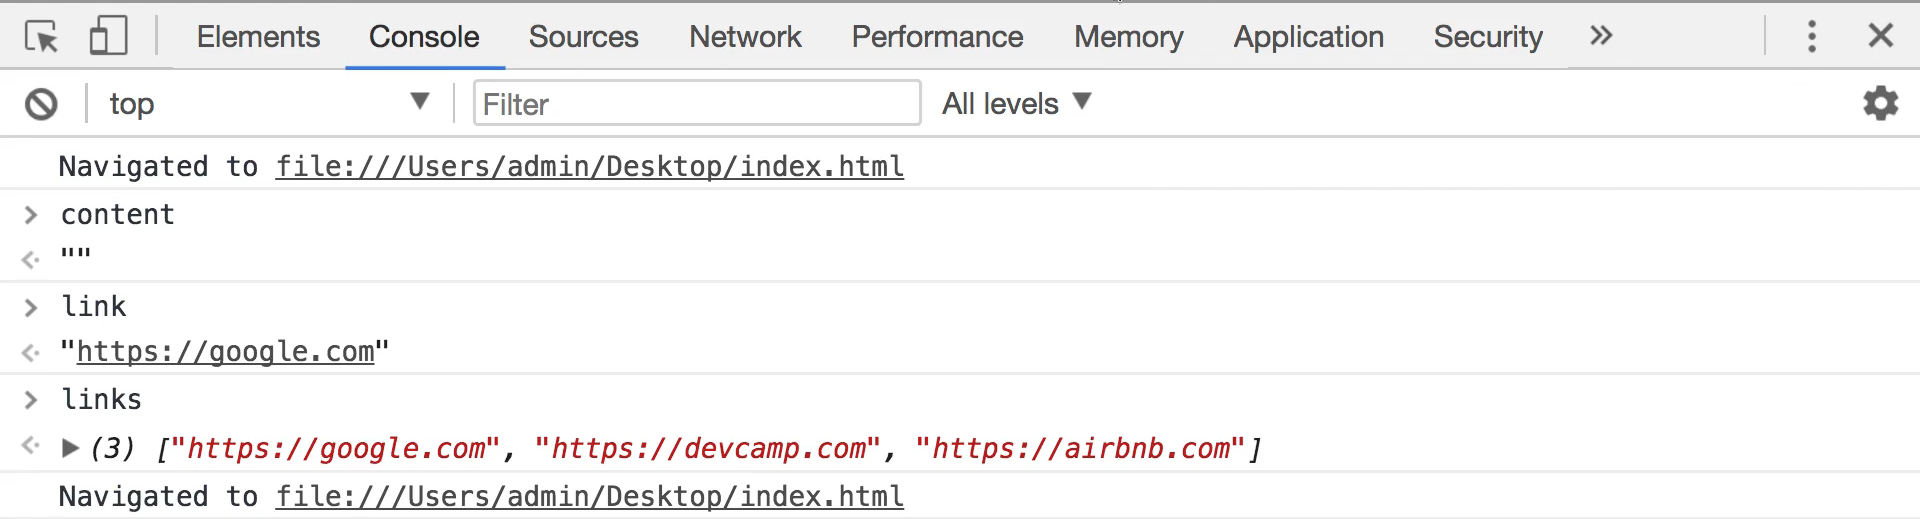Follow the https://google.com link output
Viewport: 1920px width, 519px height.
point(225,352)
